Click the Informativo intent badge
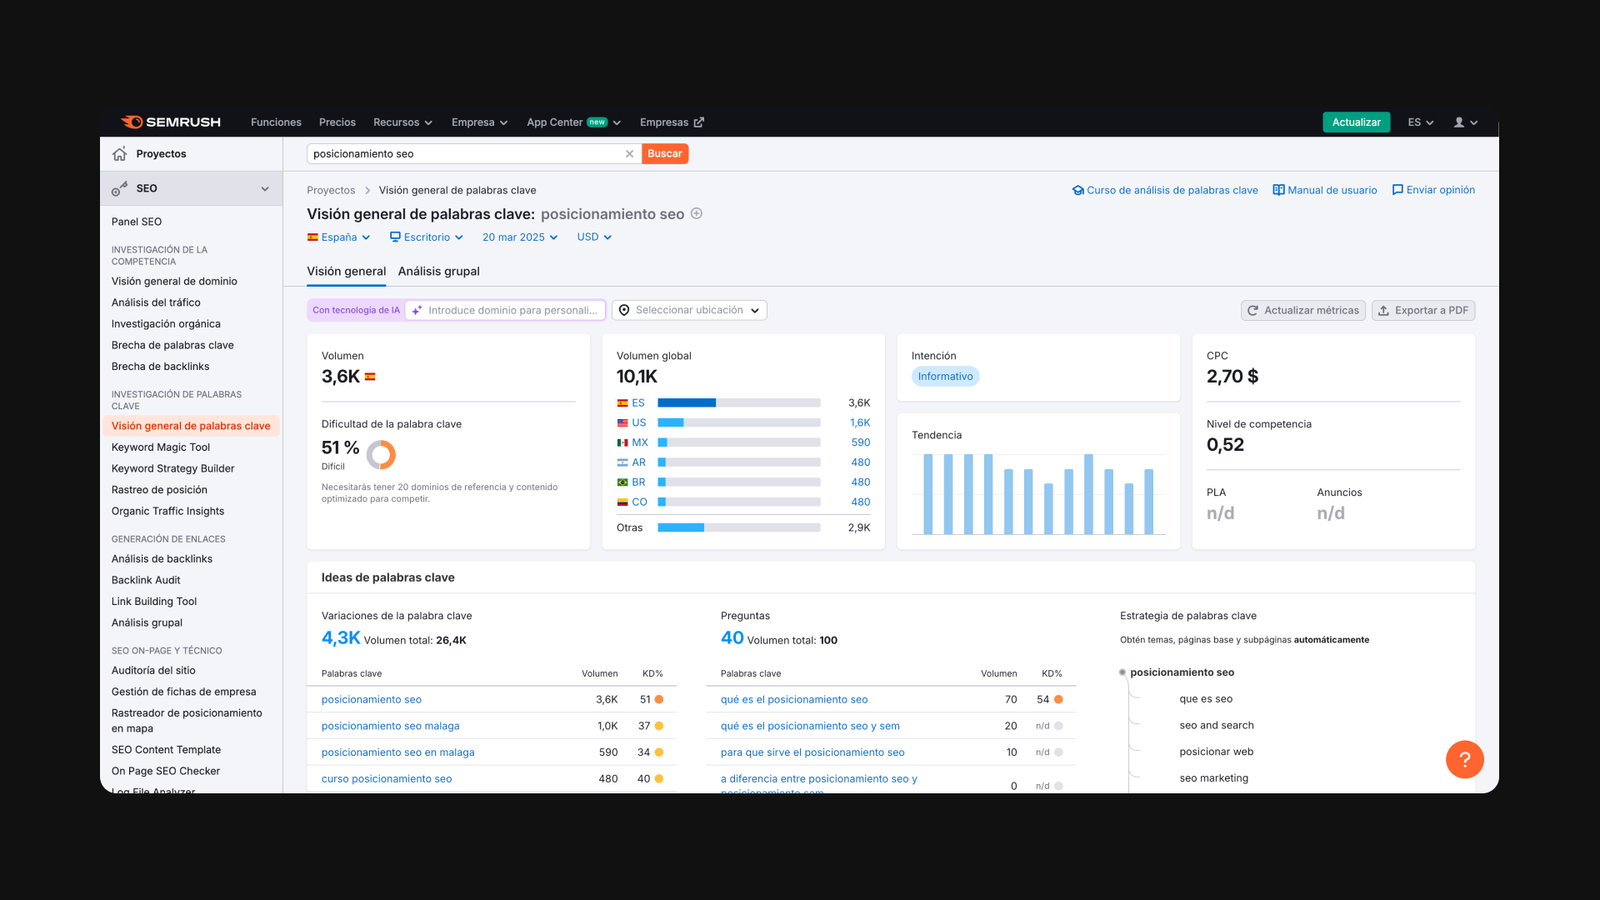 (x=945, y=376)
